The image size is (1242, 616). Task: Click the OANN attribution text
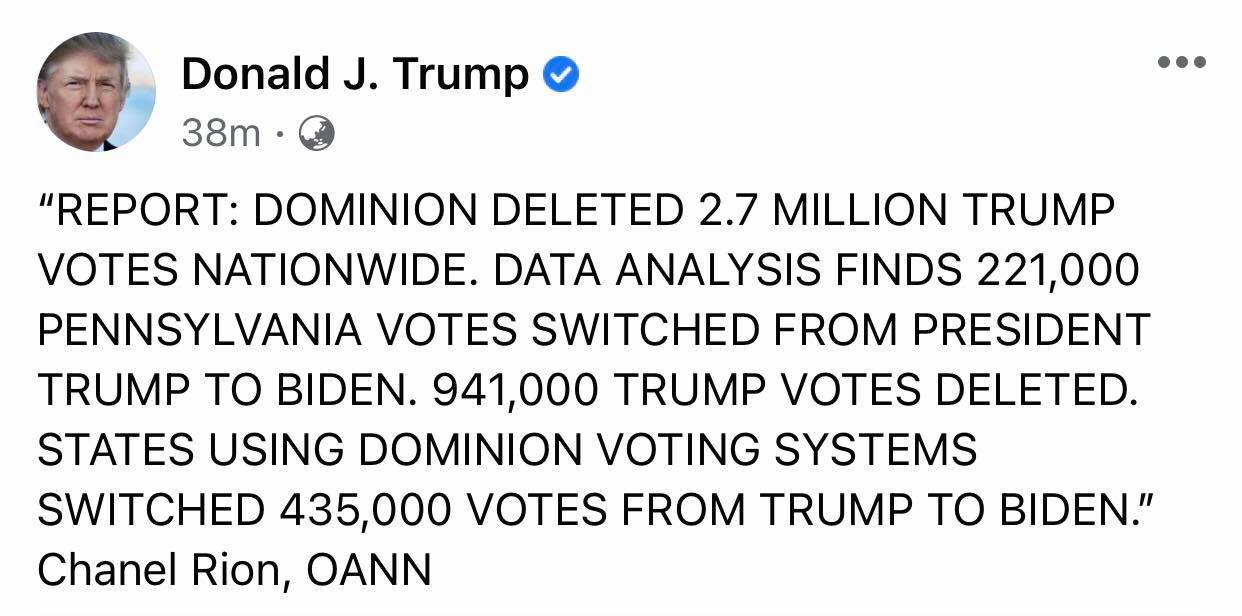(368, 569)
